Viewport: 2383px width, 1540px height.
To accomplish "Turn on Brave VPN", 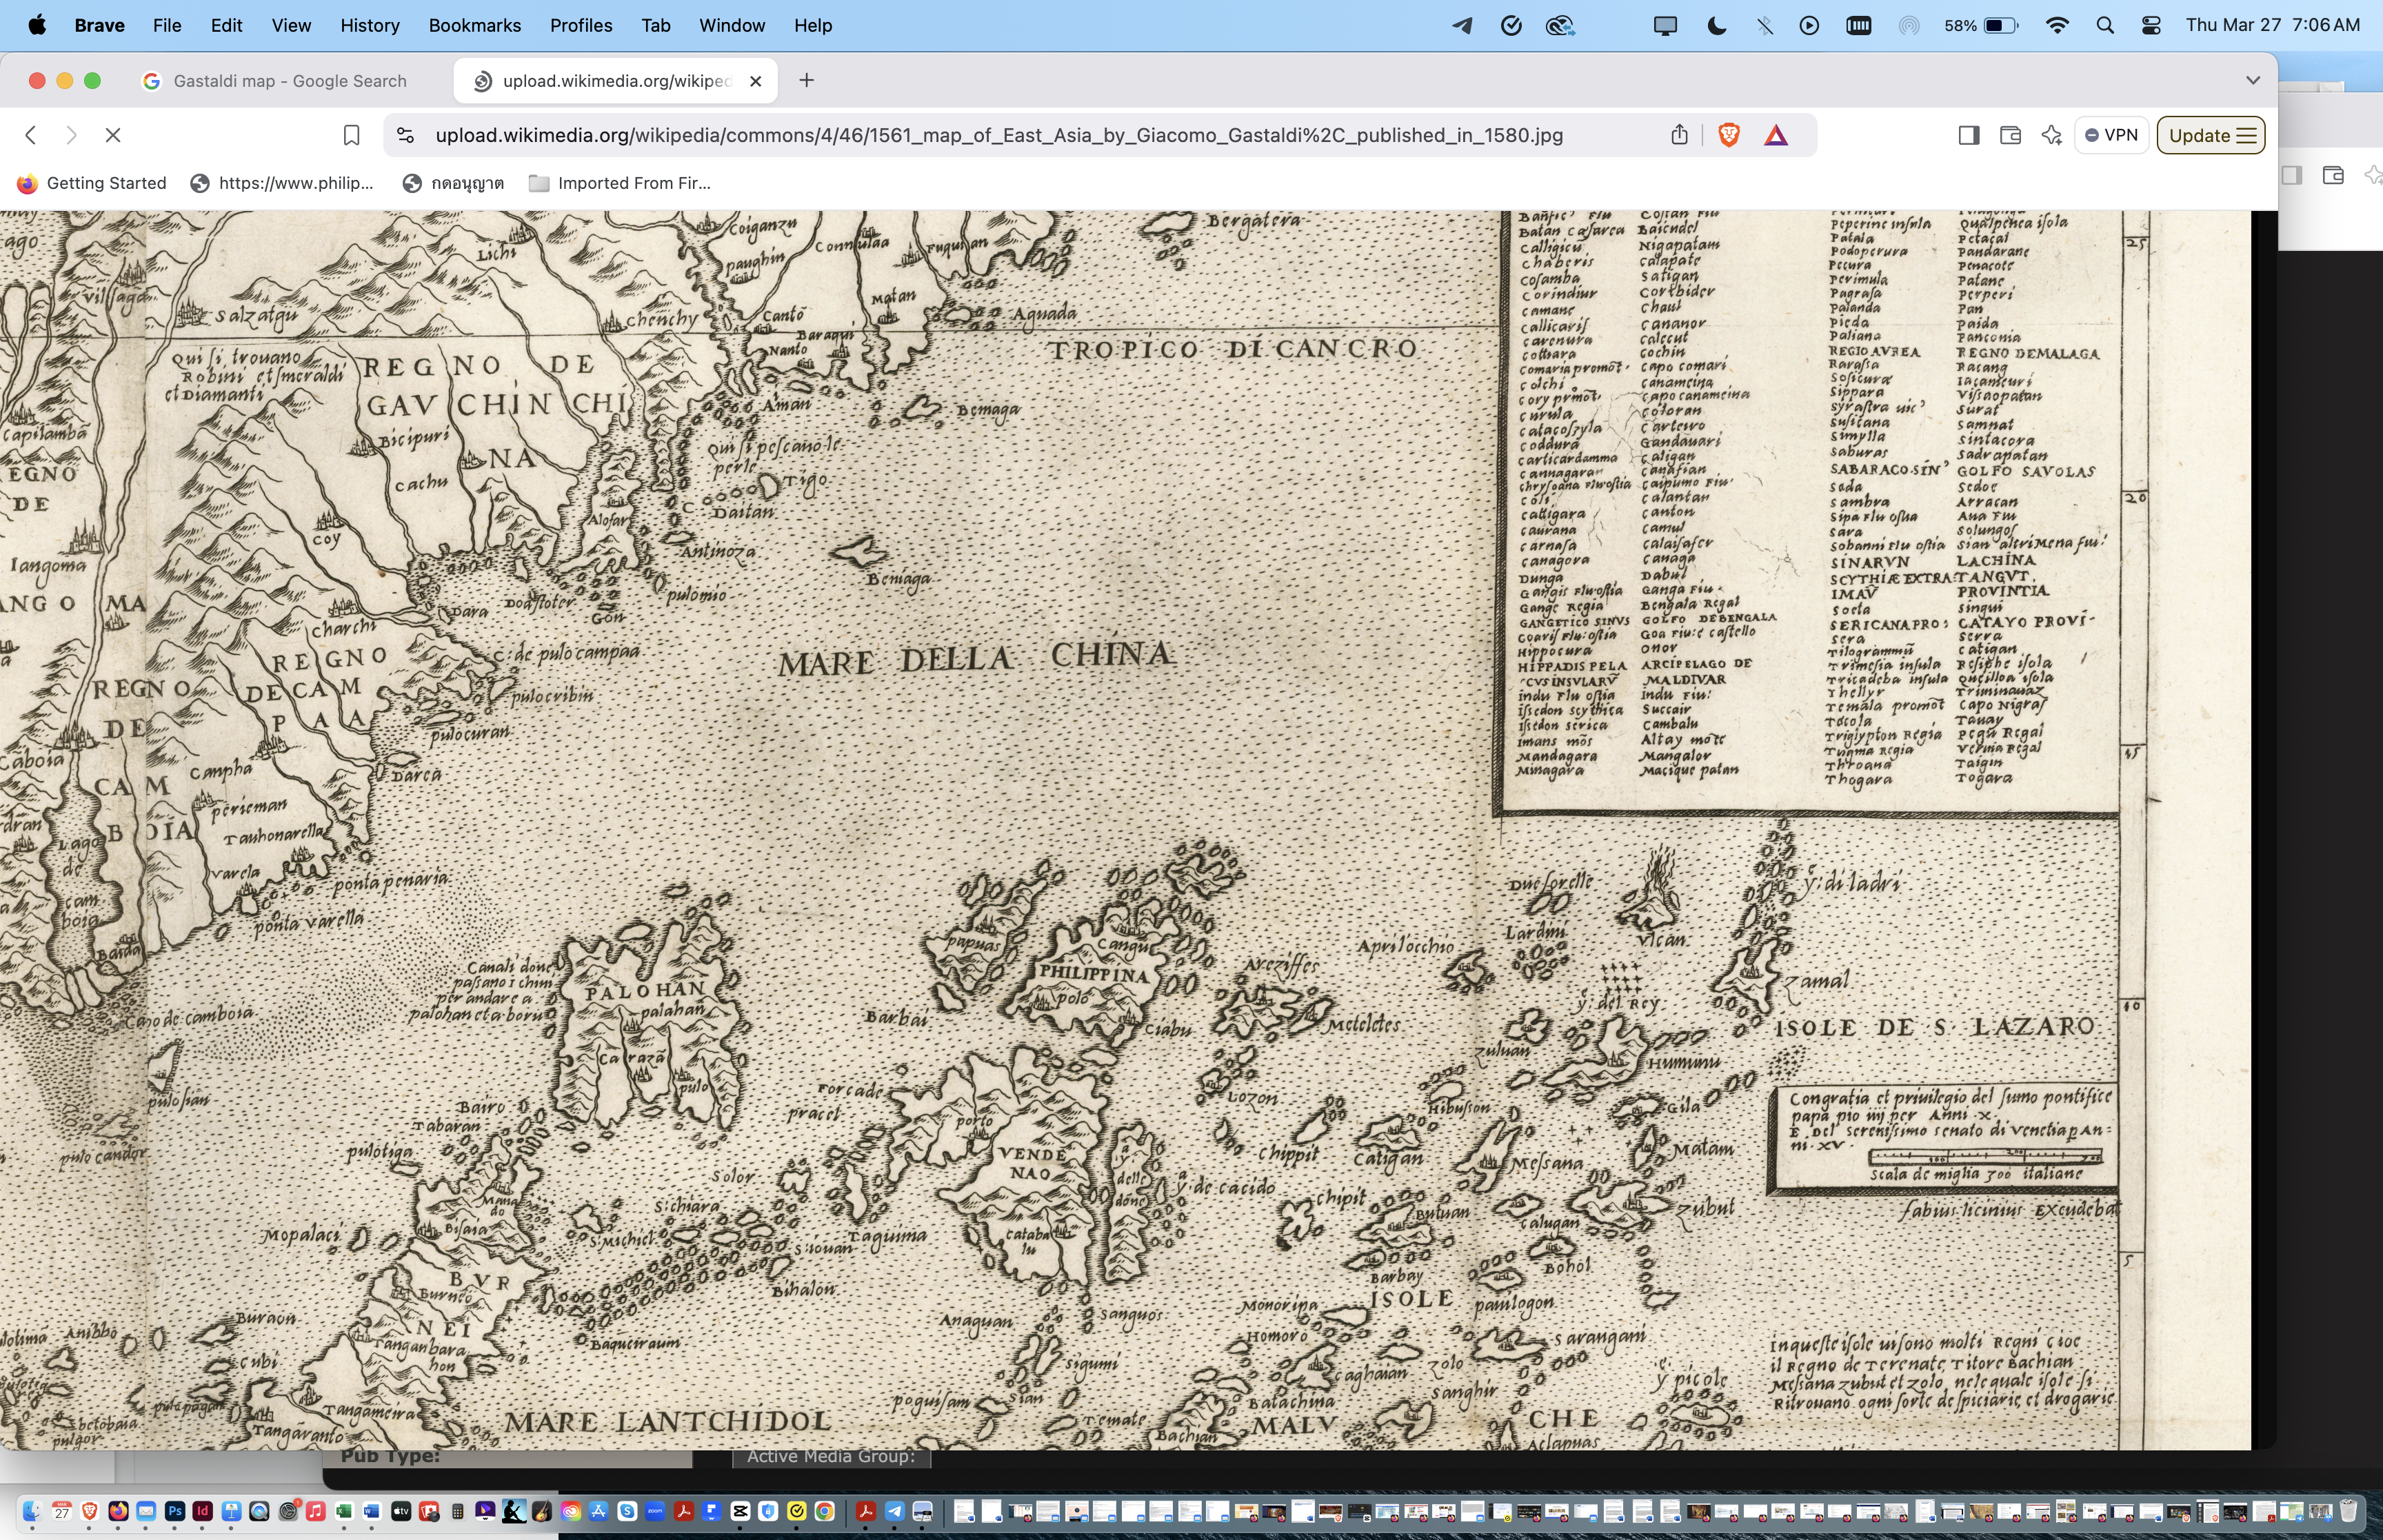I will point(2111,135).
